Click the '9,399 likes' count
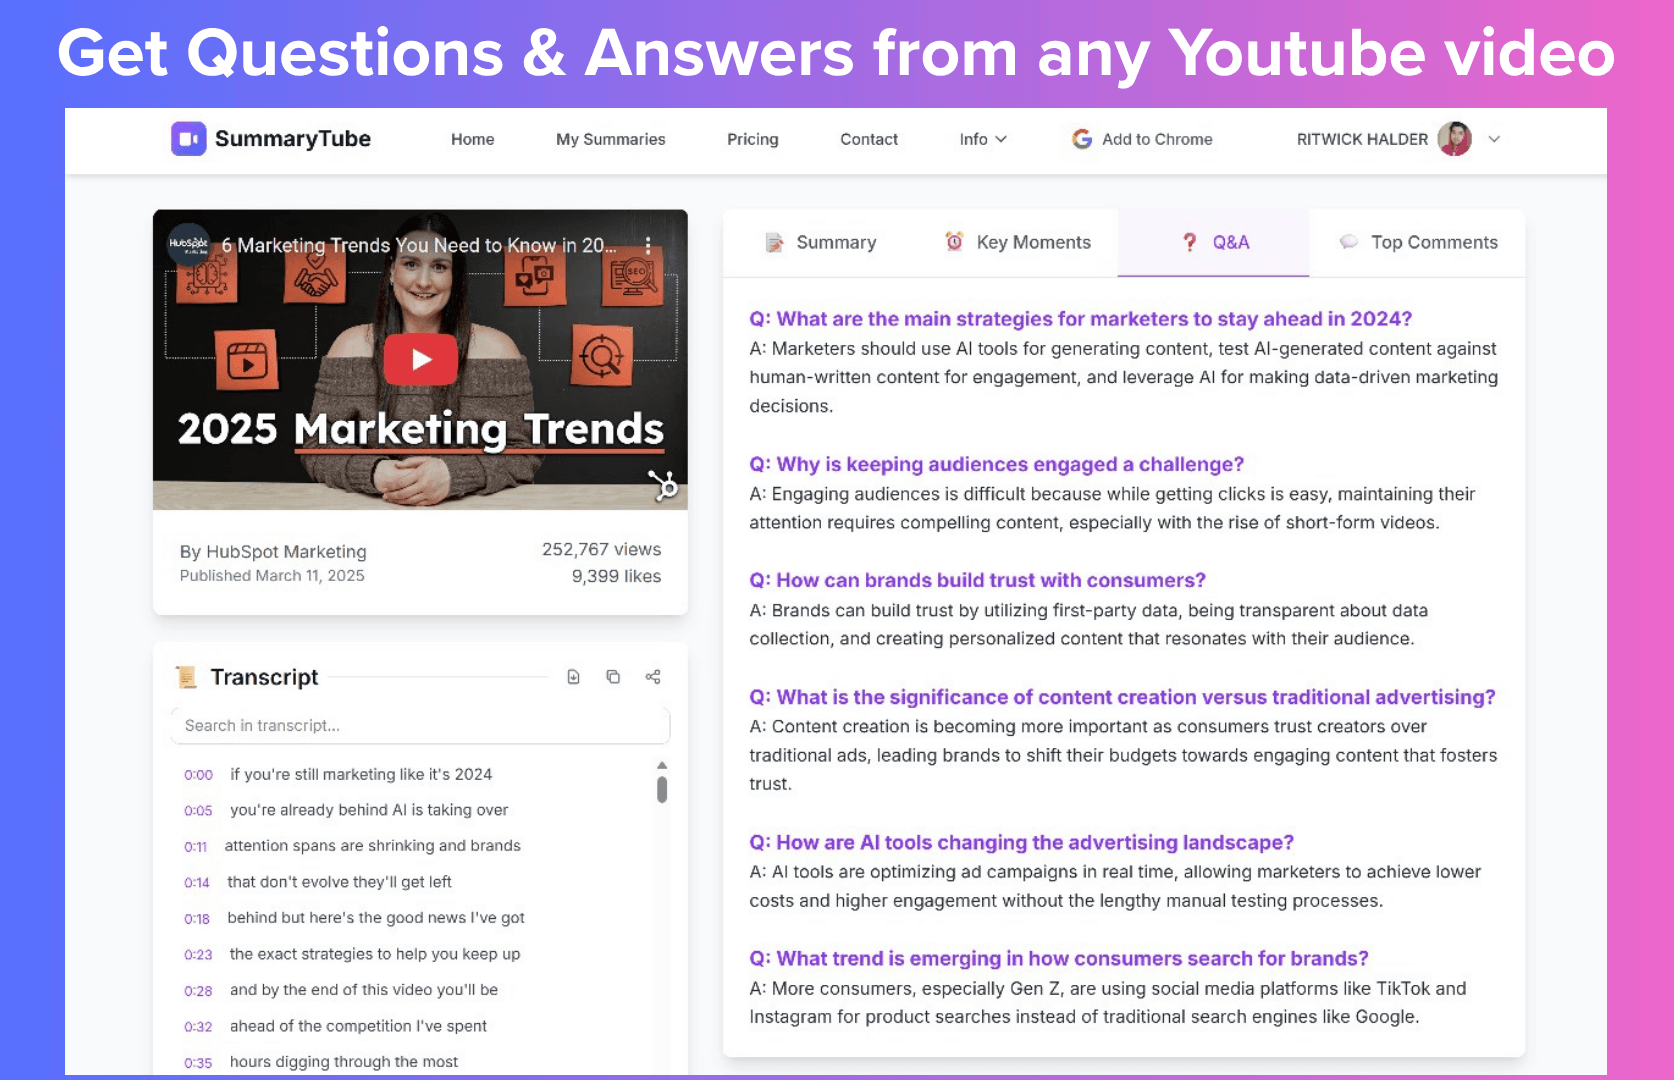This screenshot has height=1080, width=1674. 616,576
